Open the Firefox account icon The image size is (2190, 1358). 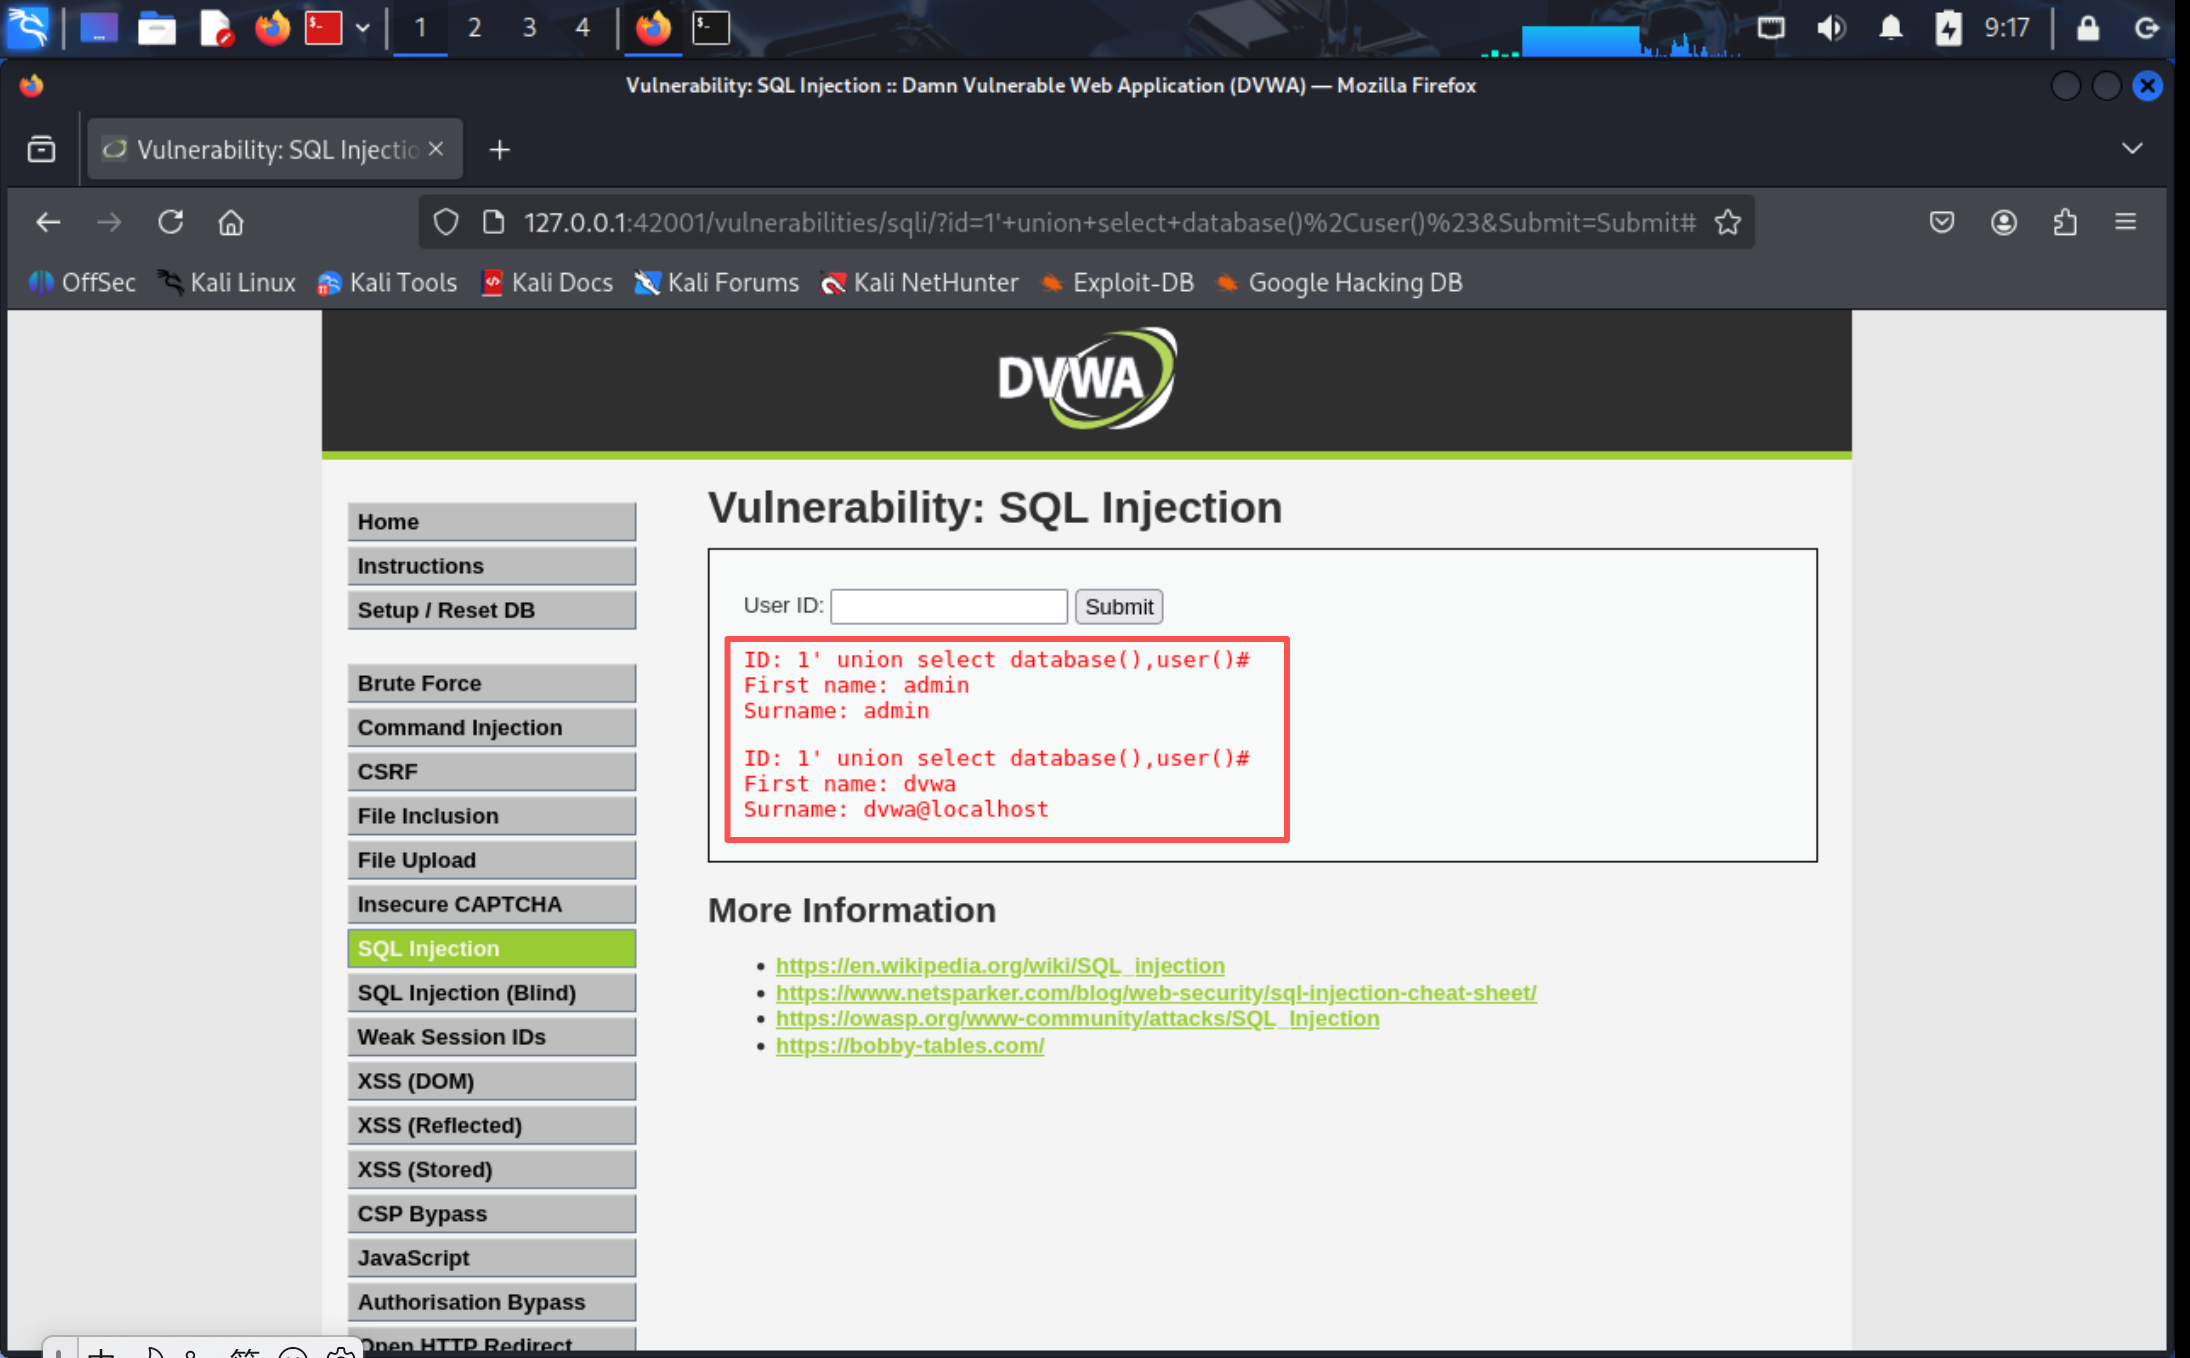[x=2004, y=222]
